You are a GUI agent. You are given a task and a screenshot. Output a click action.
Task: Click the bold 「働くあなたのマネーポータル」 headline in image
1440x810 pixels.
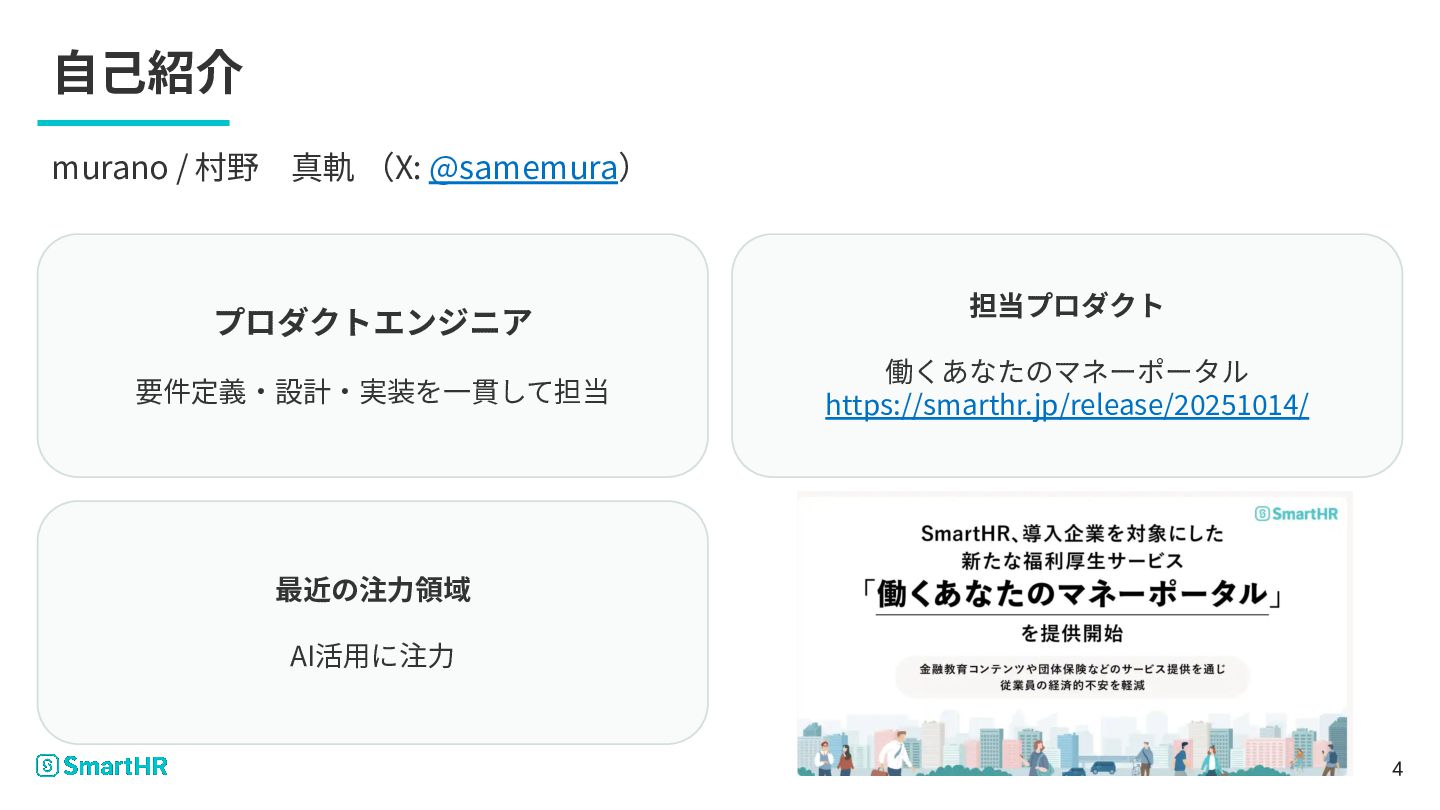click(1072, 595)
